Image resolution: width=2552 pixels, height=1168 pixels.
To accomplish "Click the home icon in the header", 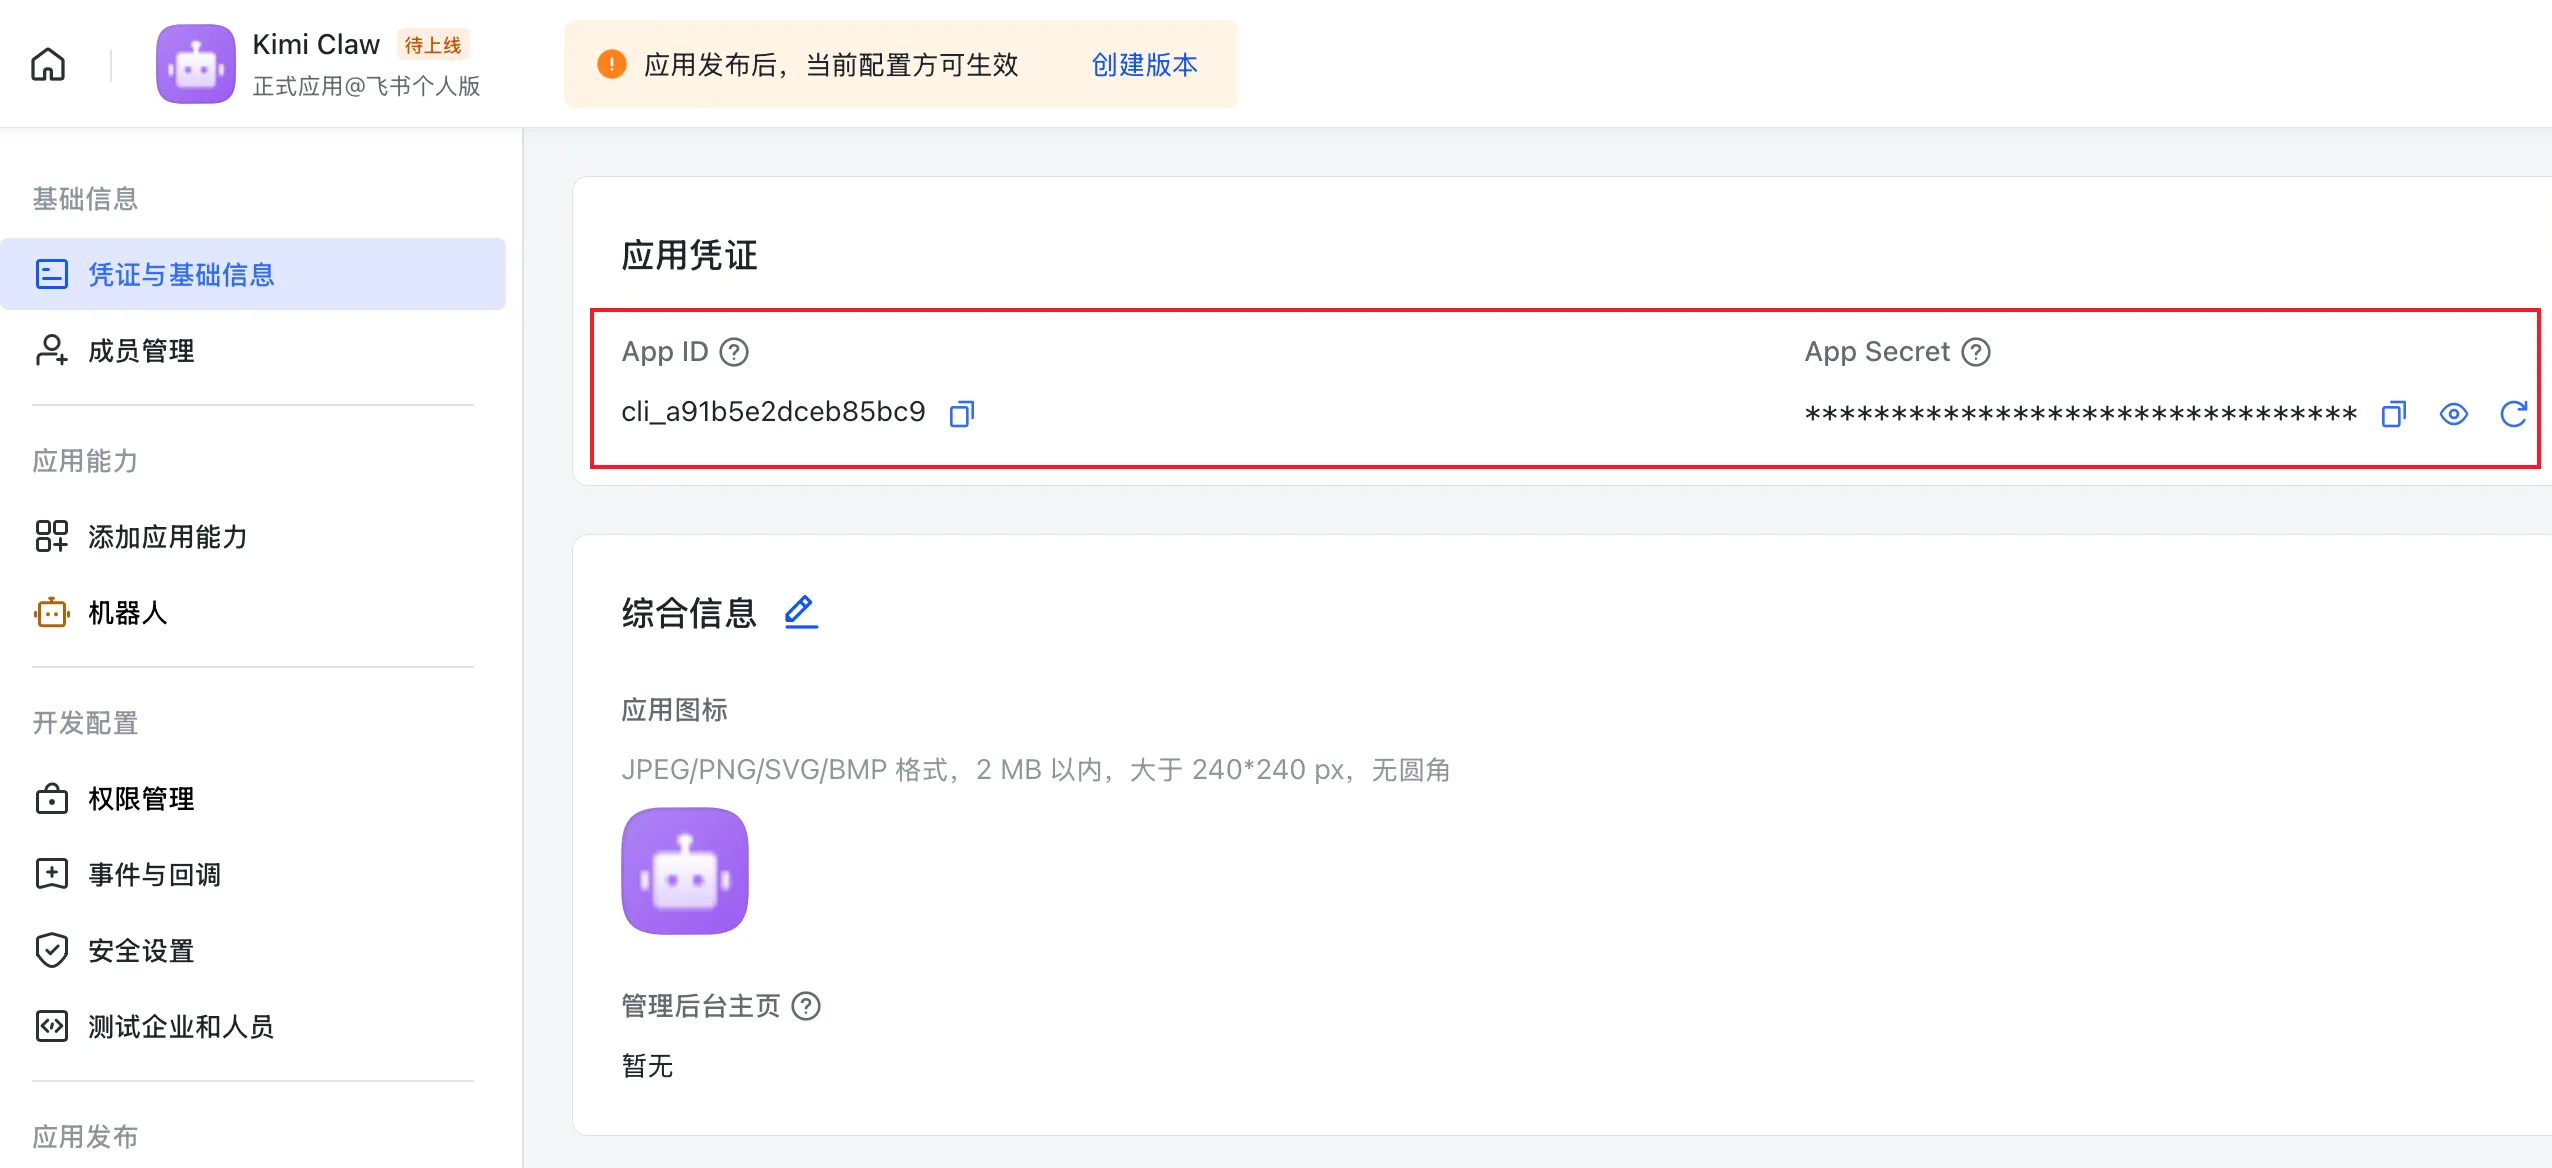I will click(x=48, y=65).
